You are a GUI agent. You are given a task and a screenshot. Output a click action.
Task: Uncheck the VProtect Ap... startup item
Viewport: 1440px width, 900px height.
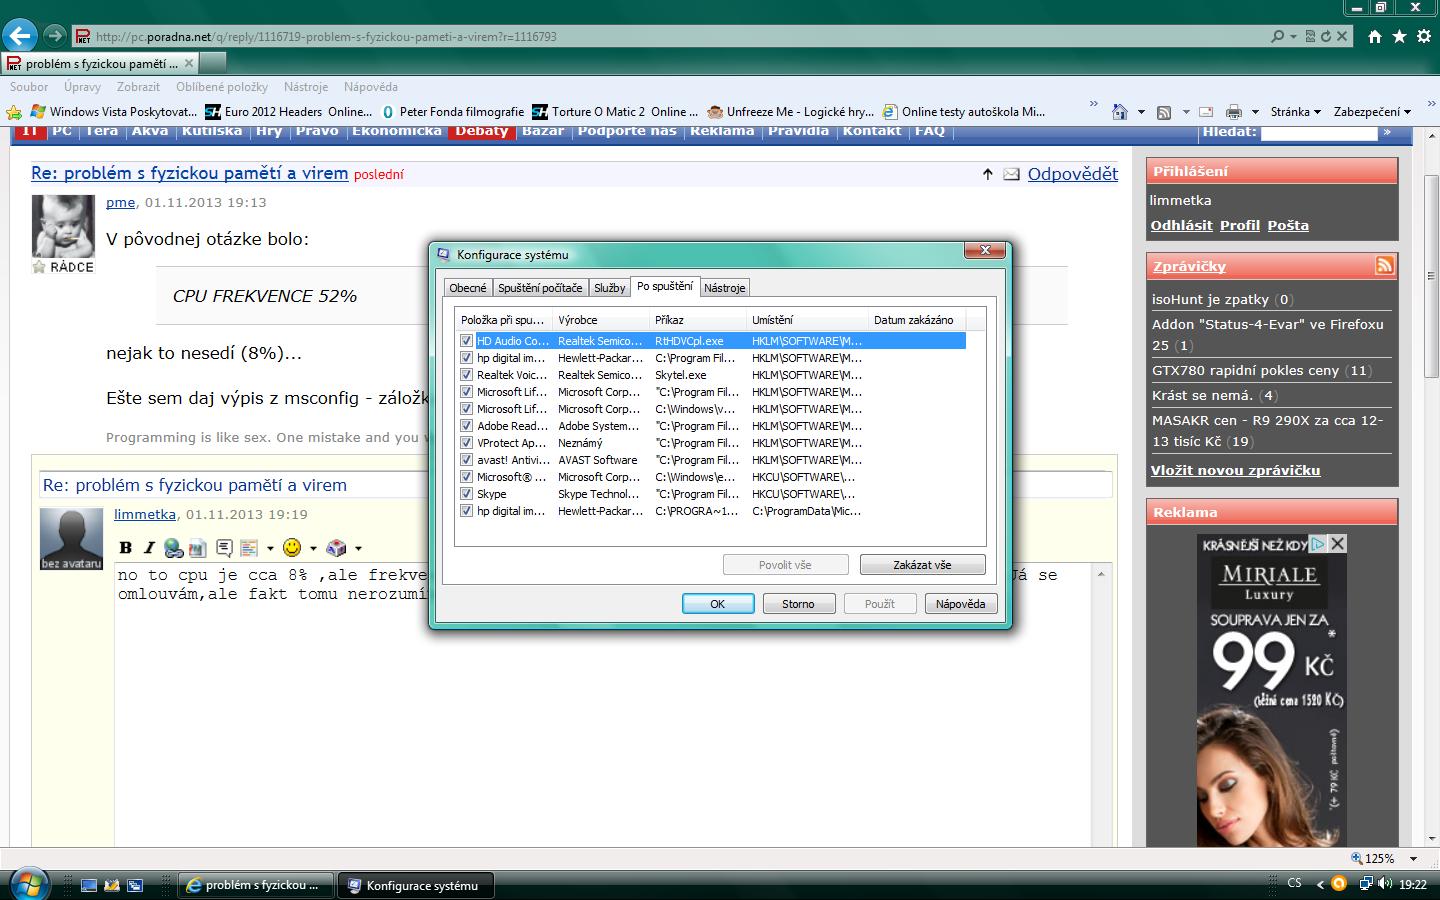(466, 443)
